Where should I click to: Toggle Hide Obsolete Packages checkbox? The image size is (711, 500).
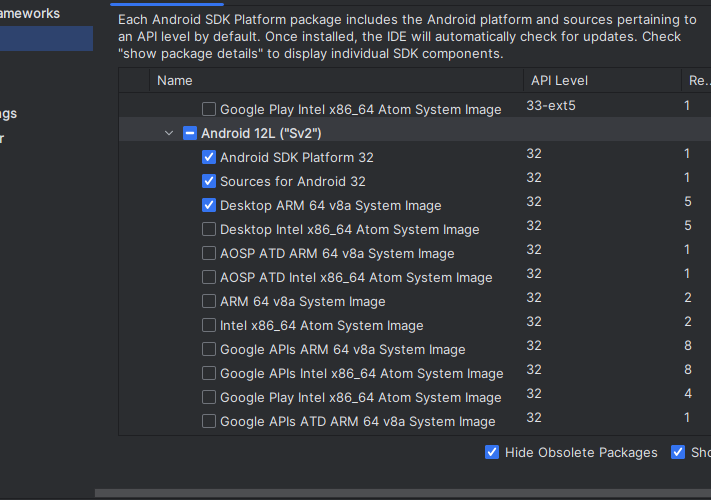coord(492,452)
